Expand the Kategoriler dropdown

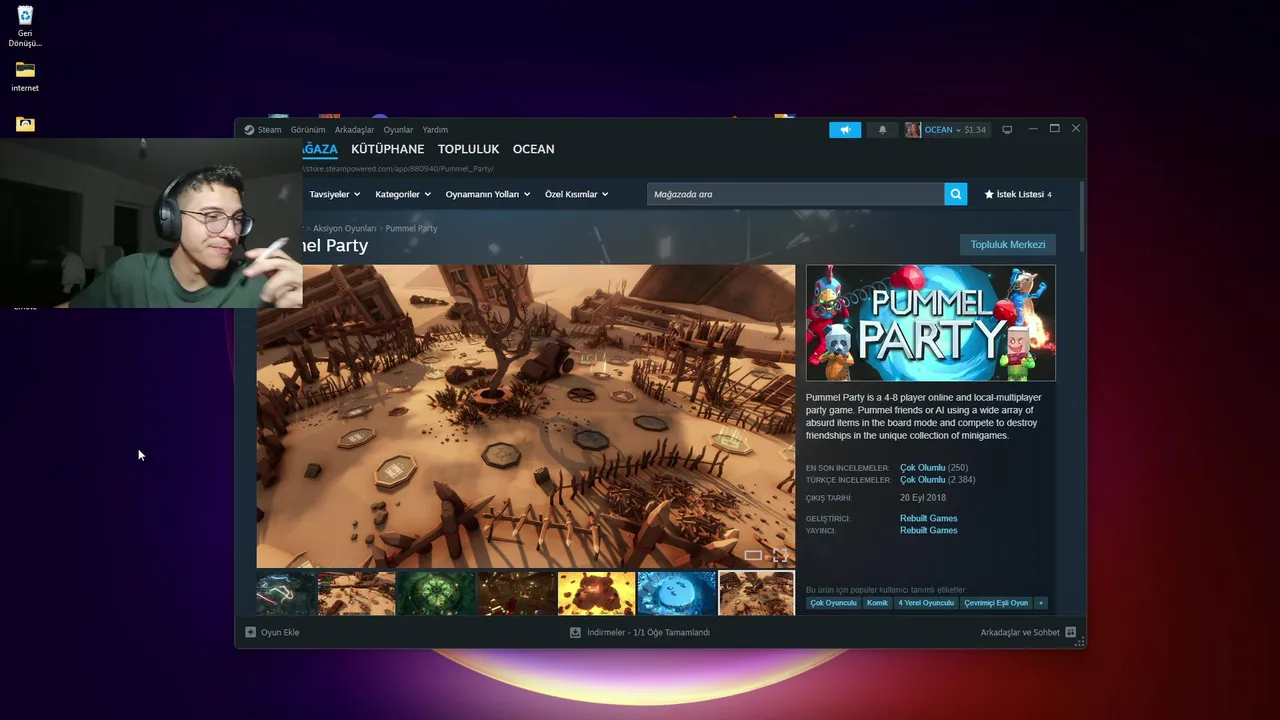[403, 194]
